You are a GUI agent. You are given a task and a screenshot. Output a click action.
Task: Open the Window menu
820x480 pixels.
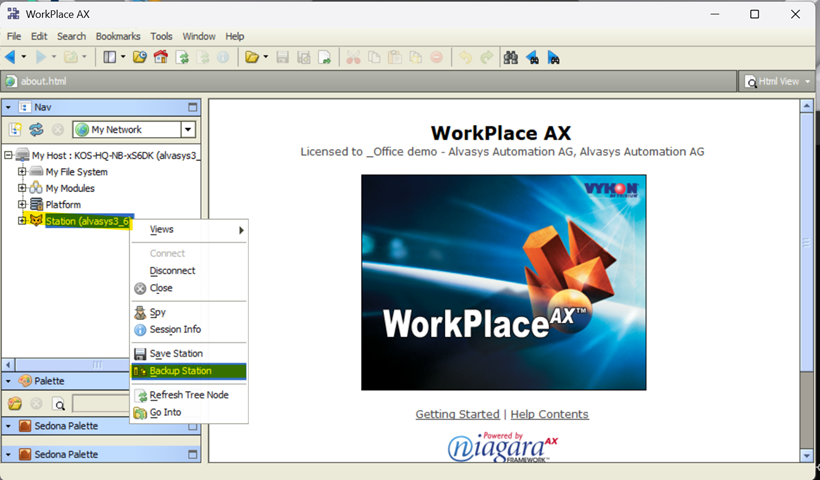[x=199, y=36]
